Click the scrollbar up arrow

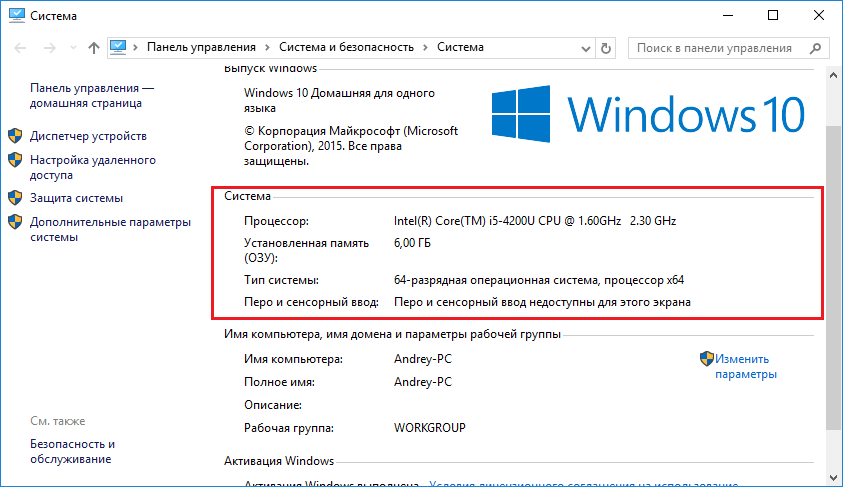pos(833,75)
